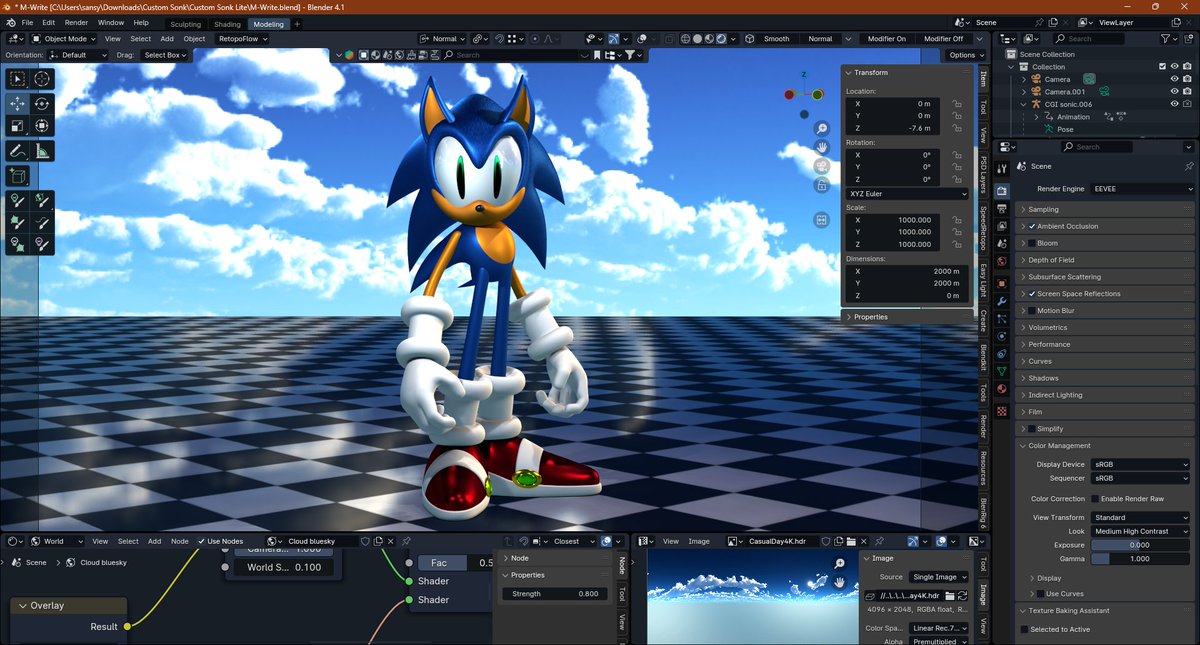Select the Add Cube tool
Screen dimensions: 1200x645
pyautogui.click(x=18, y=176)
